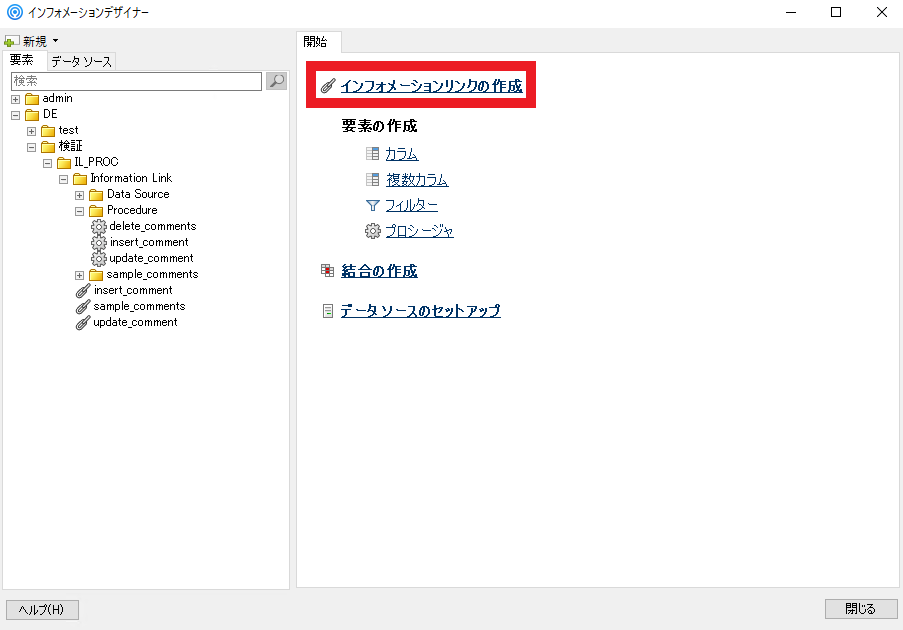Image resolution: width=903 pixels, height=630 pixels.
Task: Open the インフォメーションリンクの作成 link
Action: pyautogui.click(x=431, y=86)
